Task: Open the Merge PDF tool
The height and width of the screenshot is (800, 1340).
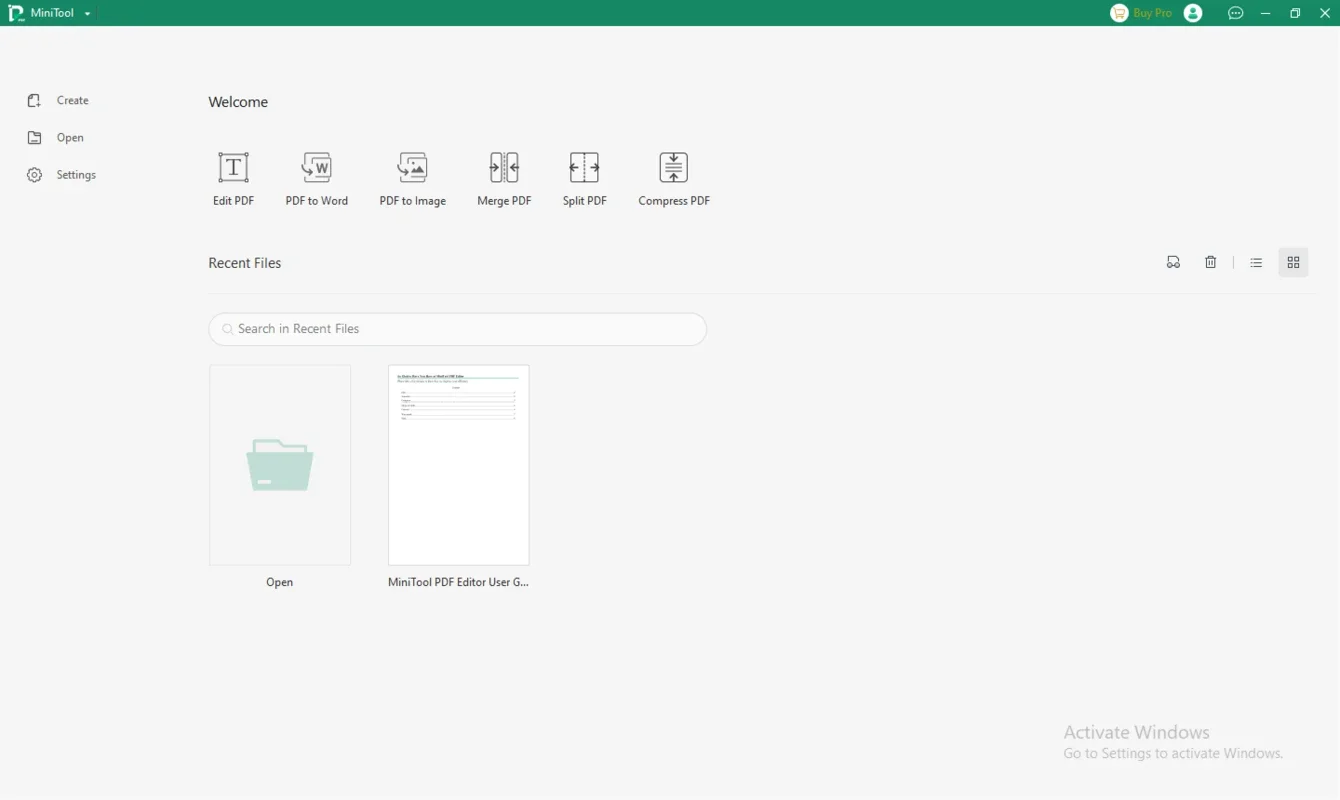Action: pos(504,179)
